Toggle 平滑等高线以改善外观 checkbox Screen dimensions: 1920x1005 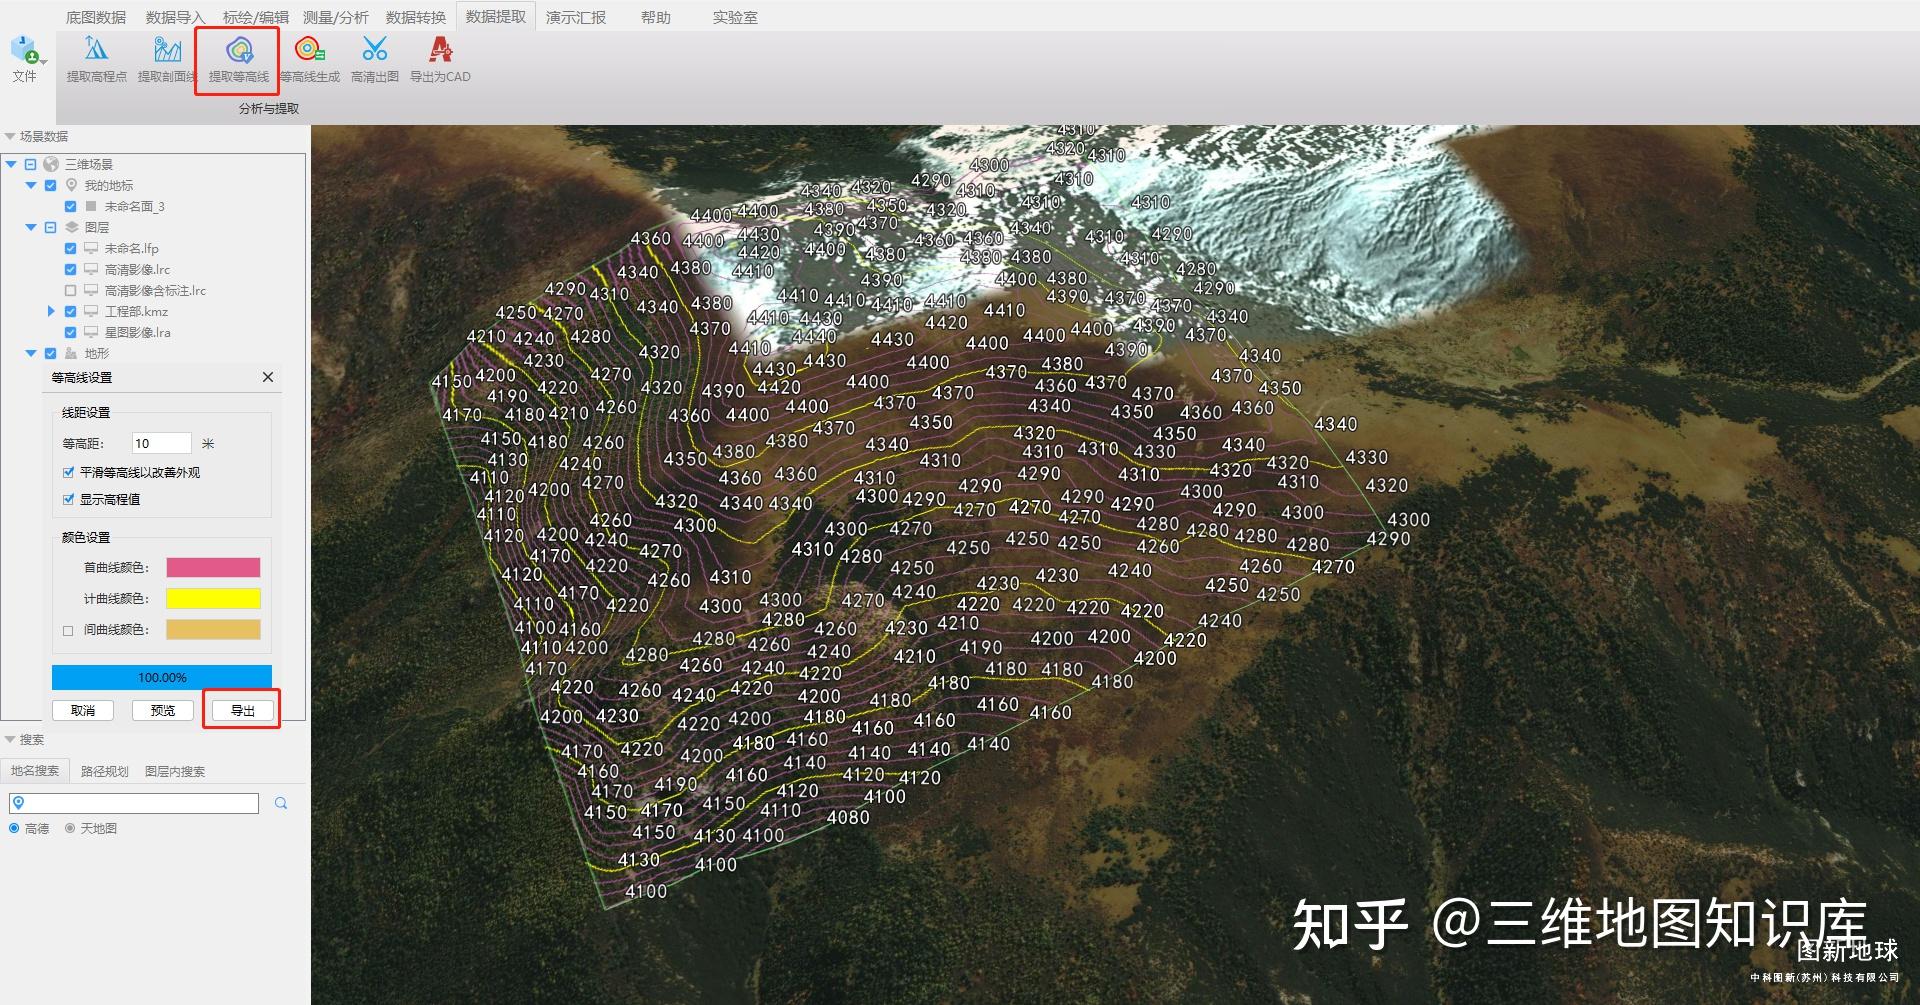[x=69, y=472]
